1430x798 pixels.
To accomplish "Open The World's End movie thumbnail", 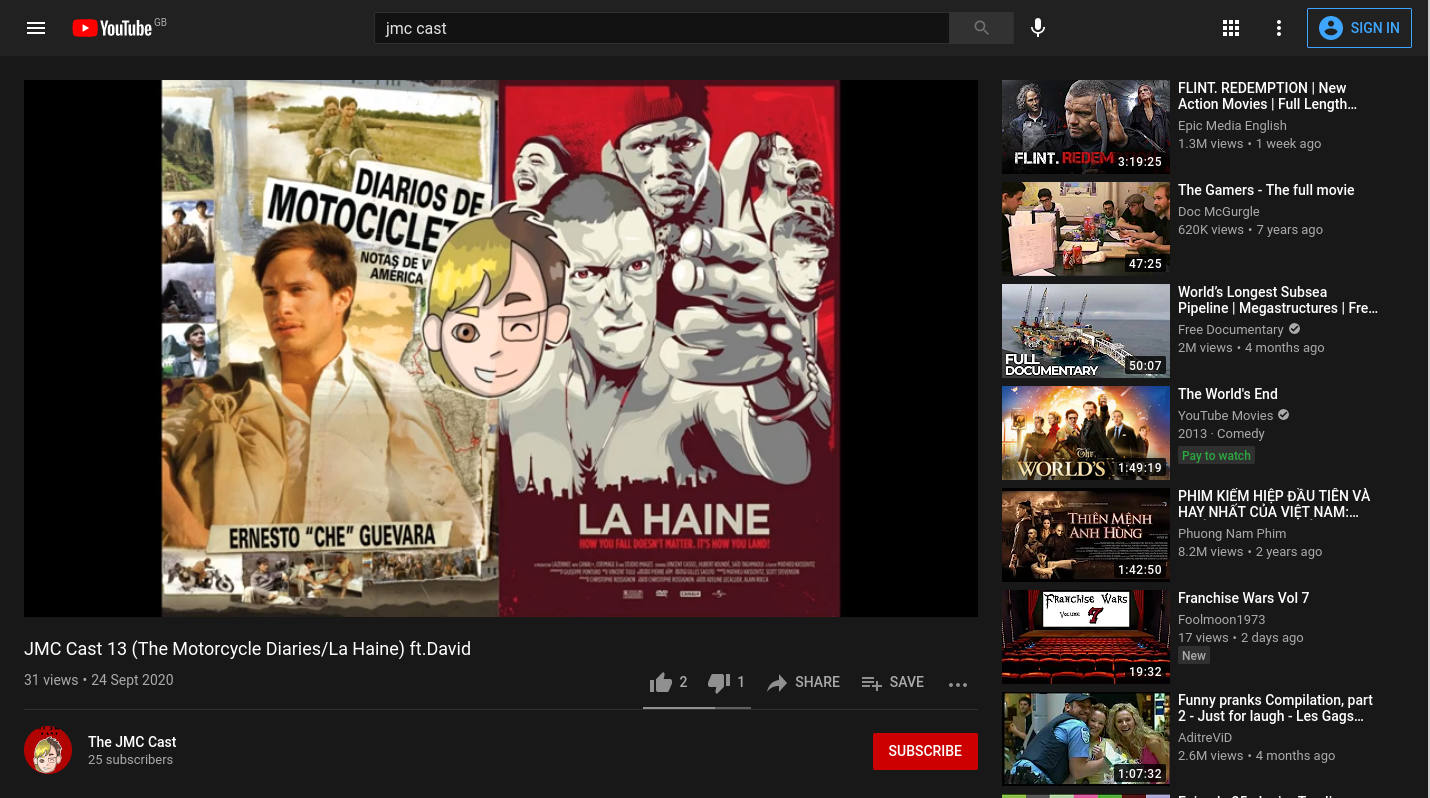I will [x=1086, y=433].
